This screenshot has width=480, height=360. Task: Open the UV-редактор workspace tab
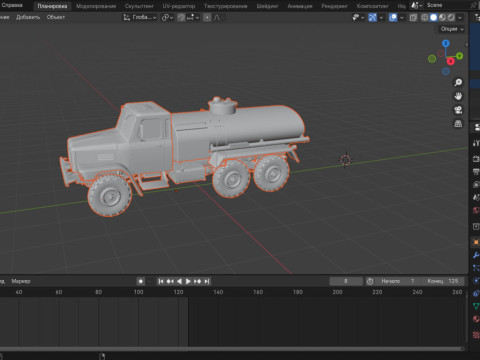coord(179,6)
